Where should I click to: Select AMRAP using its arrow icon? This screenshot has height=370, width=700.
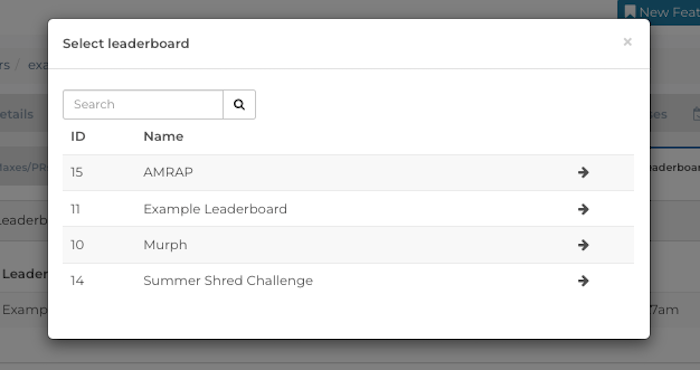pos(583,172)
